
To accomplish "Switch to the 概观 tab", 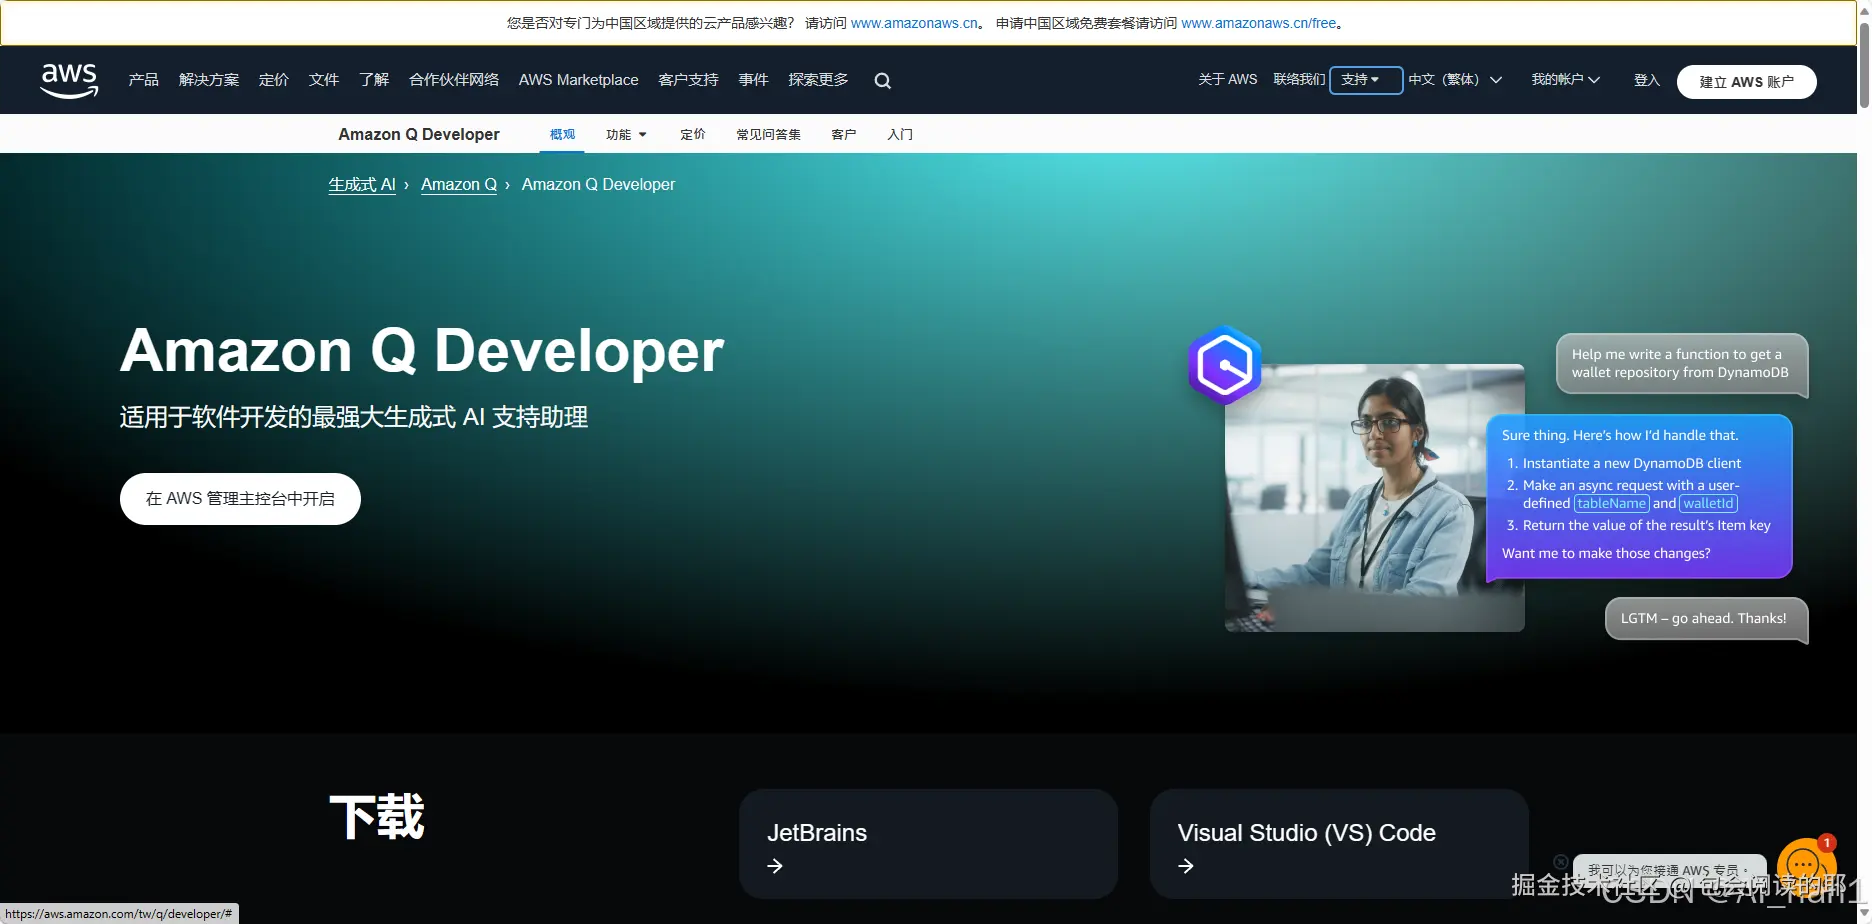I will (x=562, y=134).
